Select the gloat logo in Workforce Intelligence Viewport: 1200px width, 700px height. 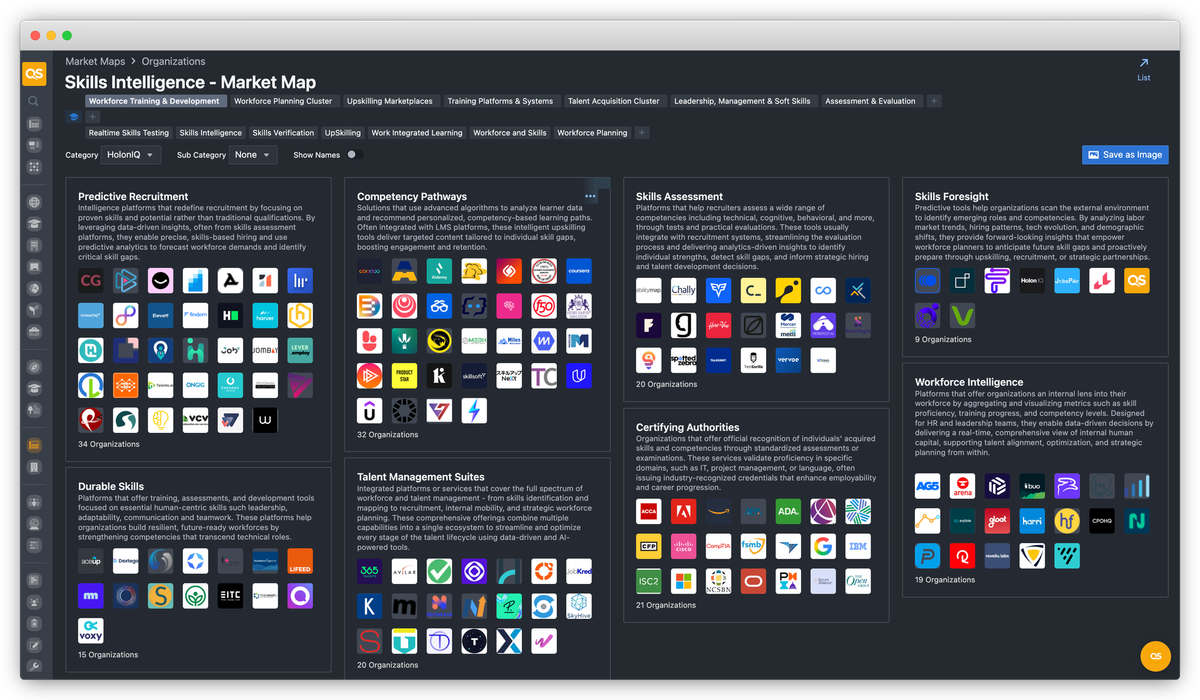pyautogui.click(x=997, y=522)
